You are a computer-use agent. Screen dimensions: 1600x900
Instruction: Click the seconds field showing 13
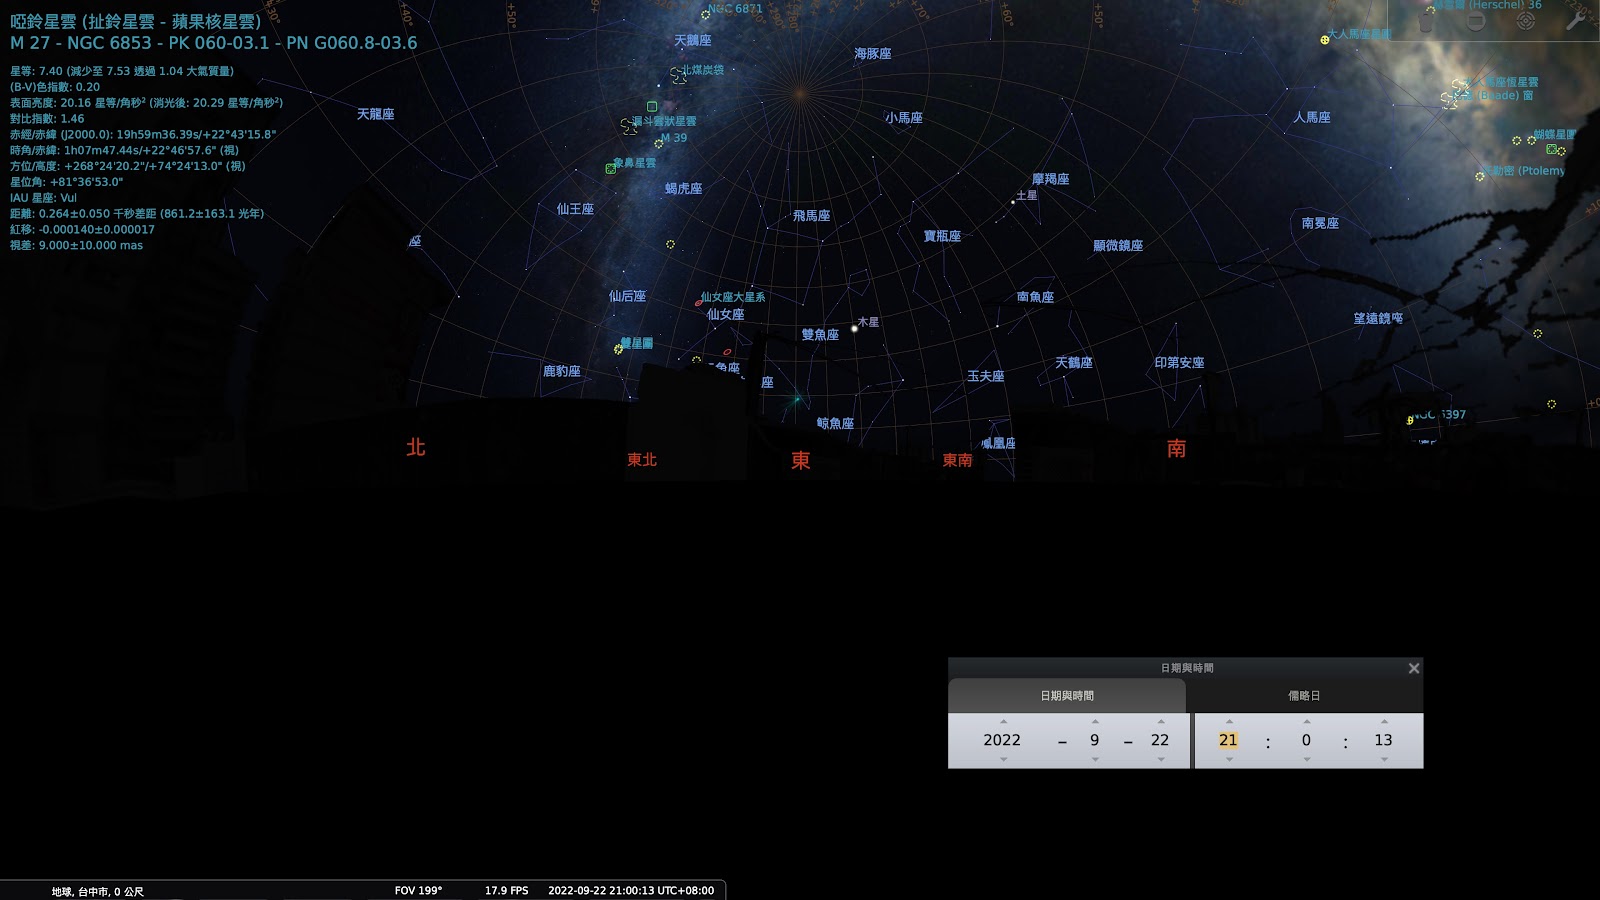[1383, 740]
